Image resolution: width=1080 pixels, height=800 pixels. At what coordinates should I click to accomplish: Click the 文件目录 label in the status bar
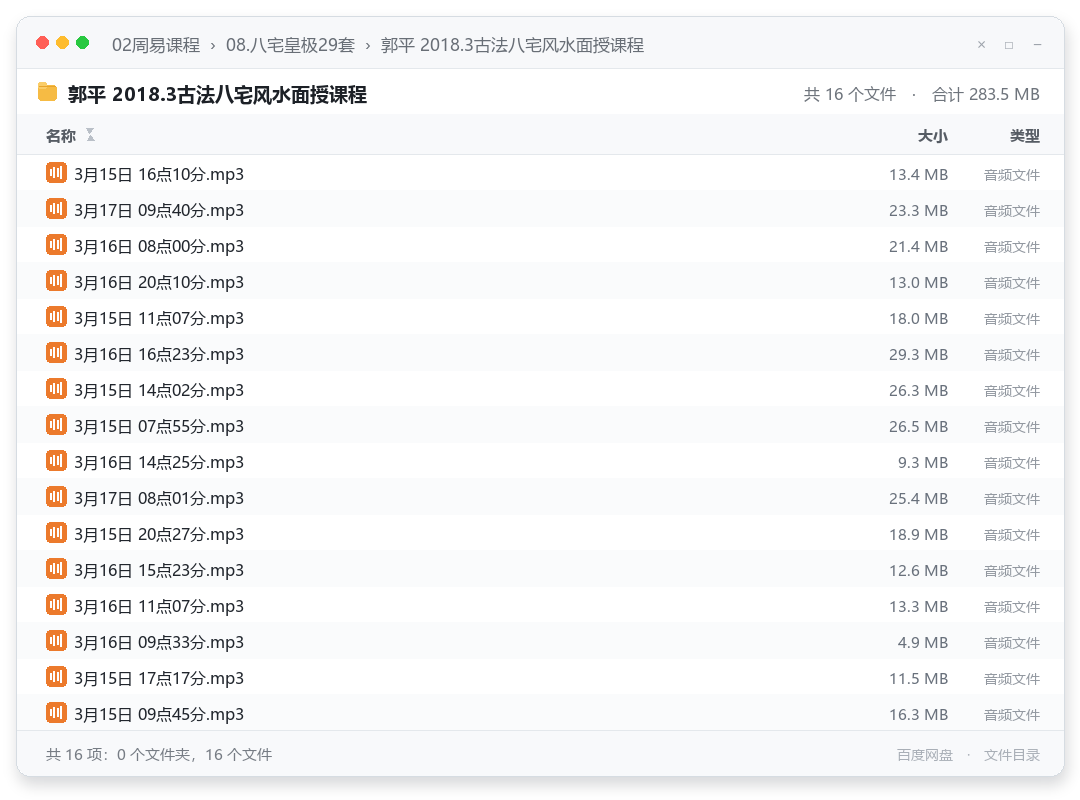[x=1012, y=755]
